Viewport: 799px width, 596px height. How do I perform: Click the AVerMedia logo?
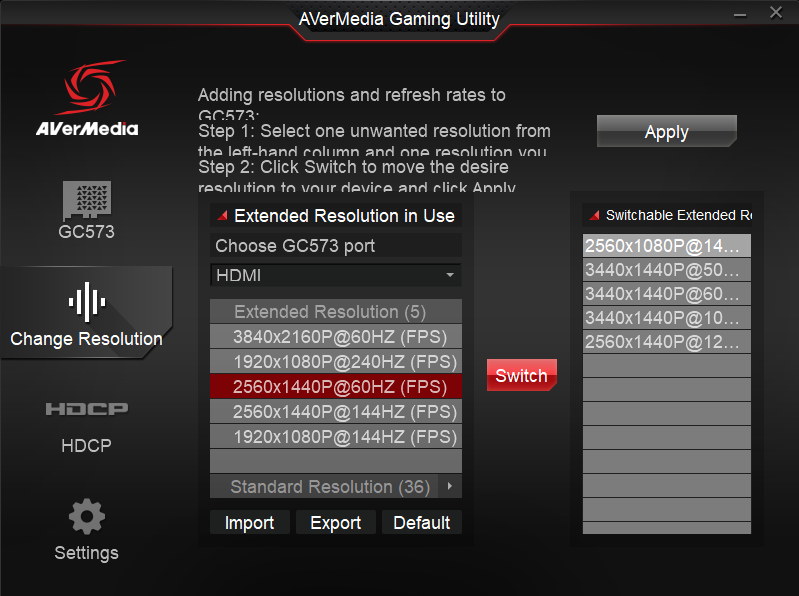click(x=87, y=100)
